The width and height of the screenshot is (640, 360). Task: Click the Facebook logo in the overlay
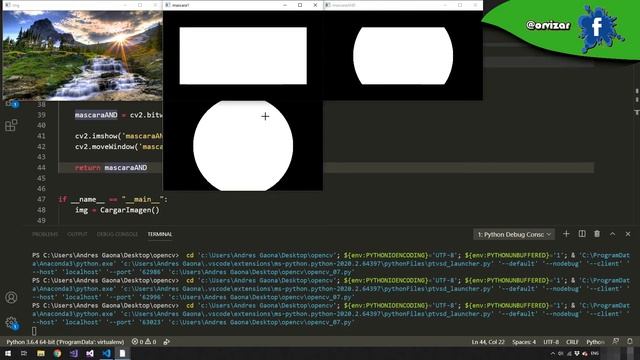(x=597, y=28)
